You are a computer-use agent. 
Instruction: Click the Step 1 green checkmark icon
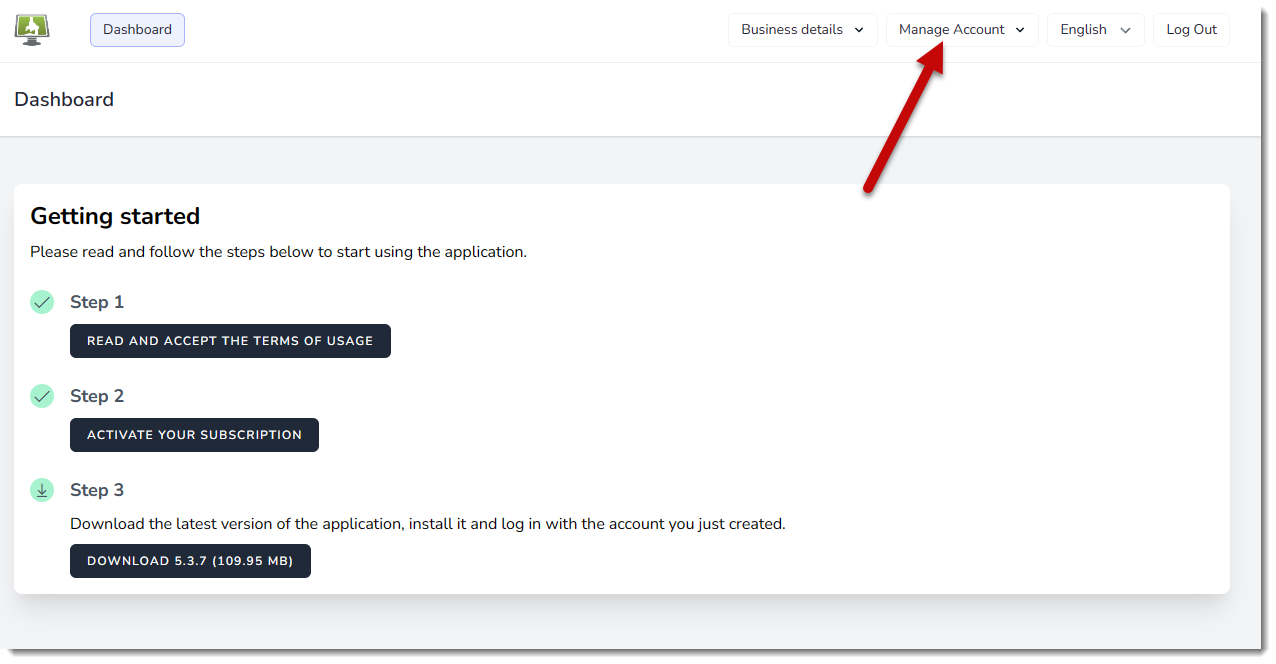pyautogui.click(x=42, y=302)
